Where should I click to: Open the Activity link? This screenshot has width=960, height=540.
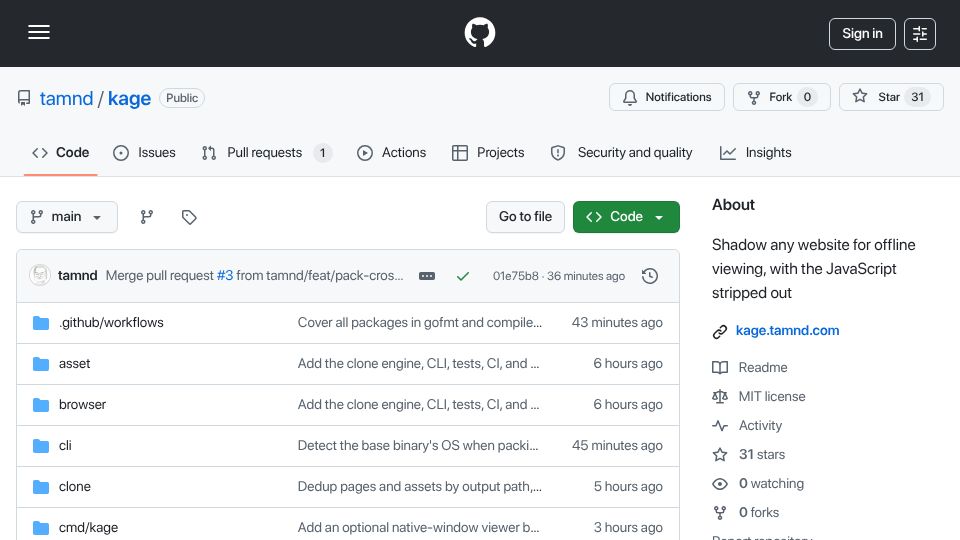pos(760,426)
